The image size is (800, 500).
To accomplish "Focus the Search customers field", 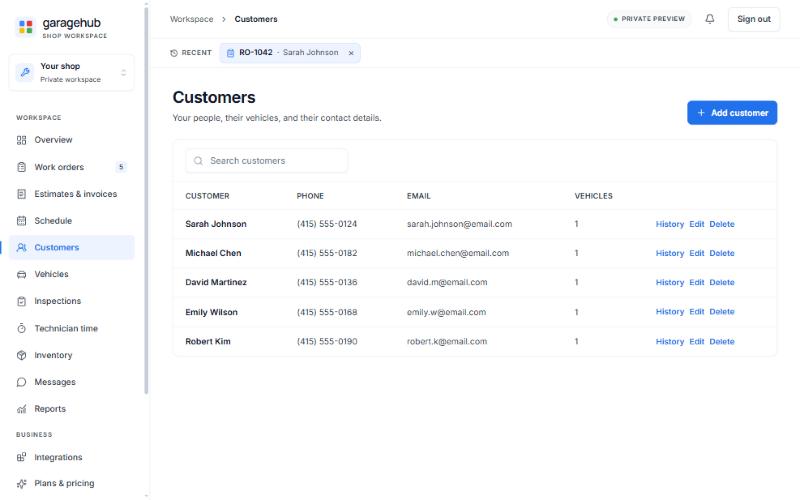I will [x=267, y=161].
